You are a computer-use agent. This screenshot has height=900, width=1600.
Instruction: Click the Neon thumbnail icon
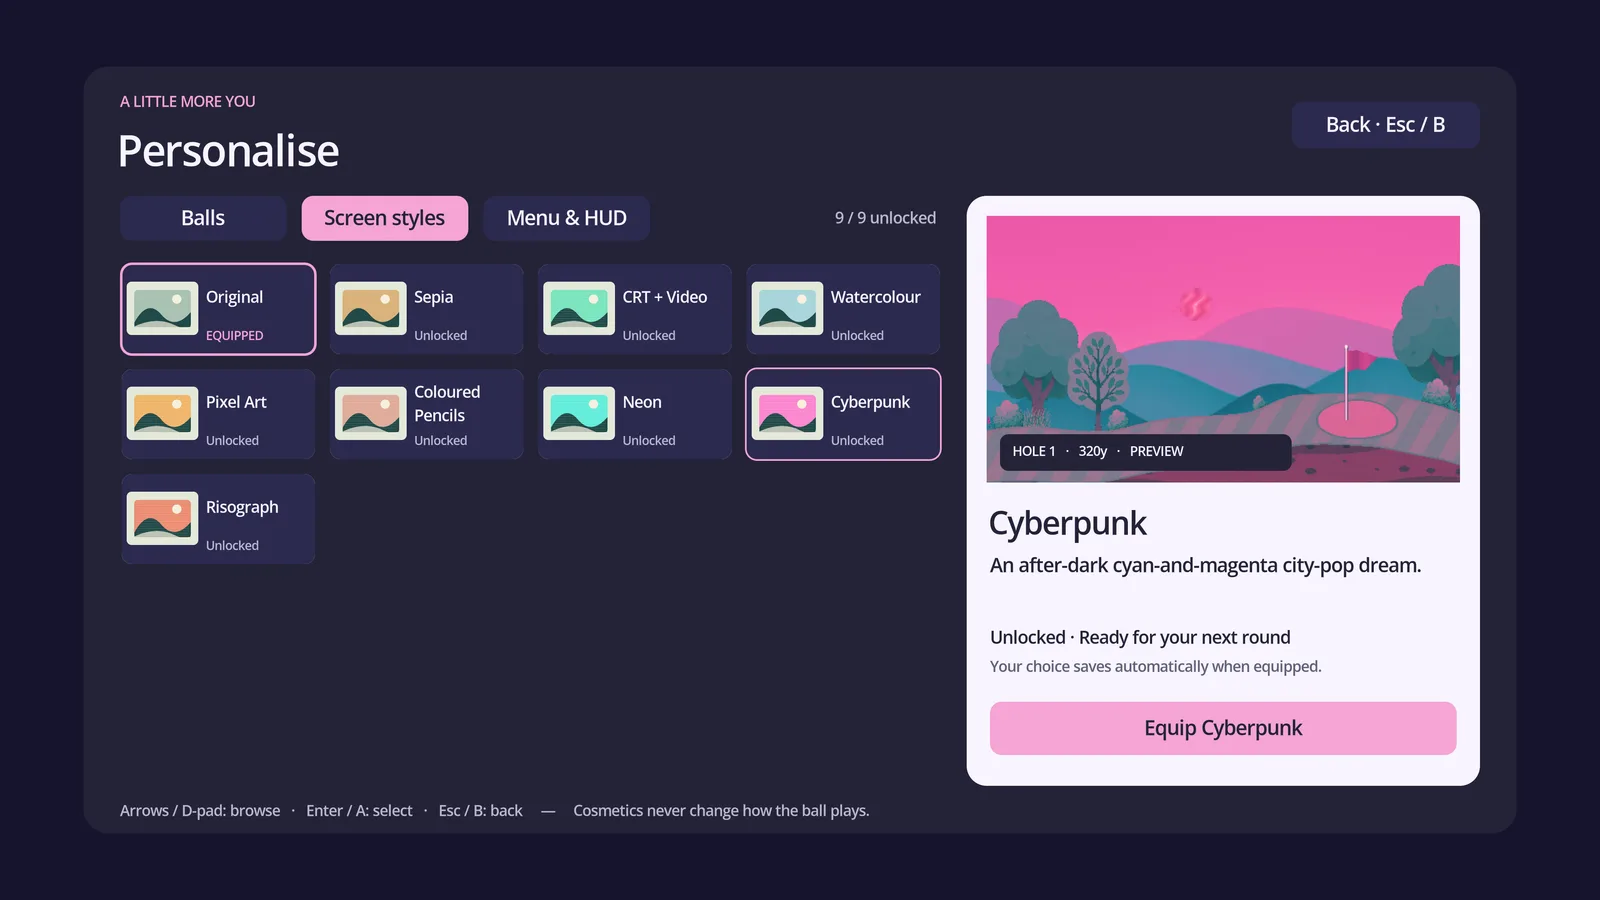click(579, 413)
